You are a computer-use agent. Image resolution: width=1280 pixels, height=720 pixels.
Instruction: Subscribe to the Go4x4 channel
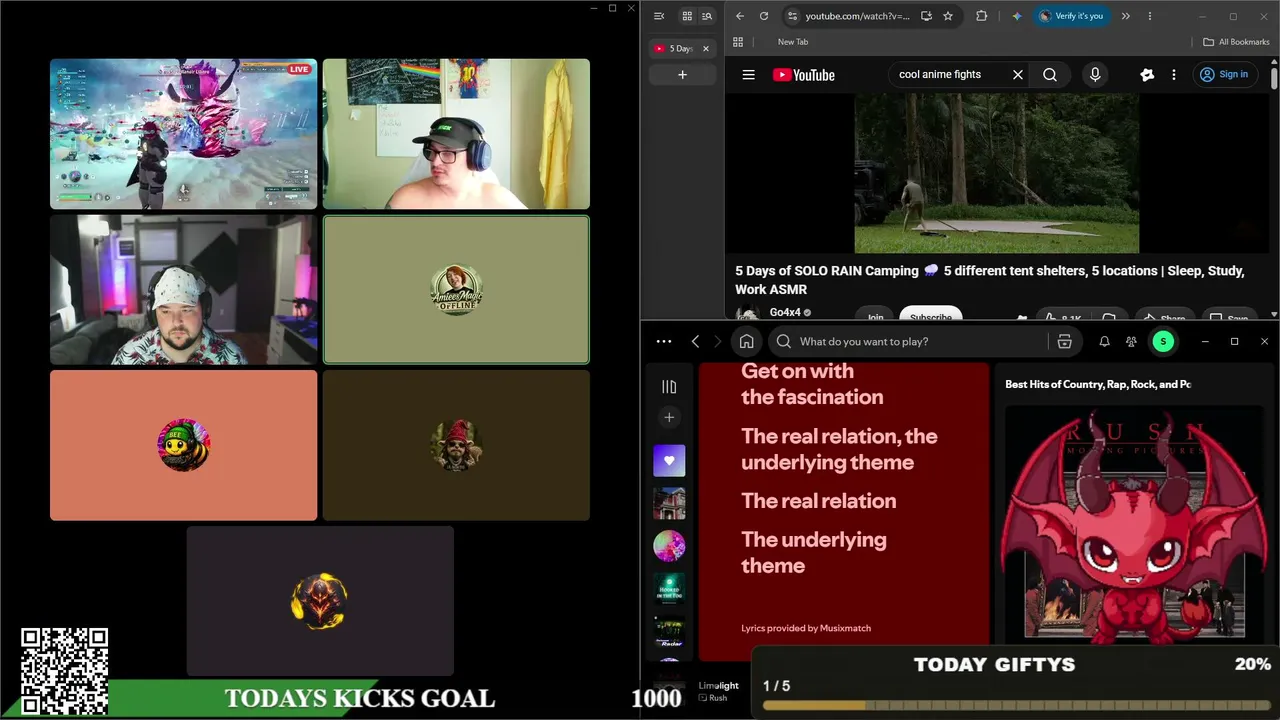[x=931, y=315]
